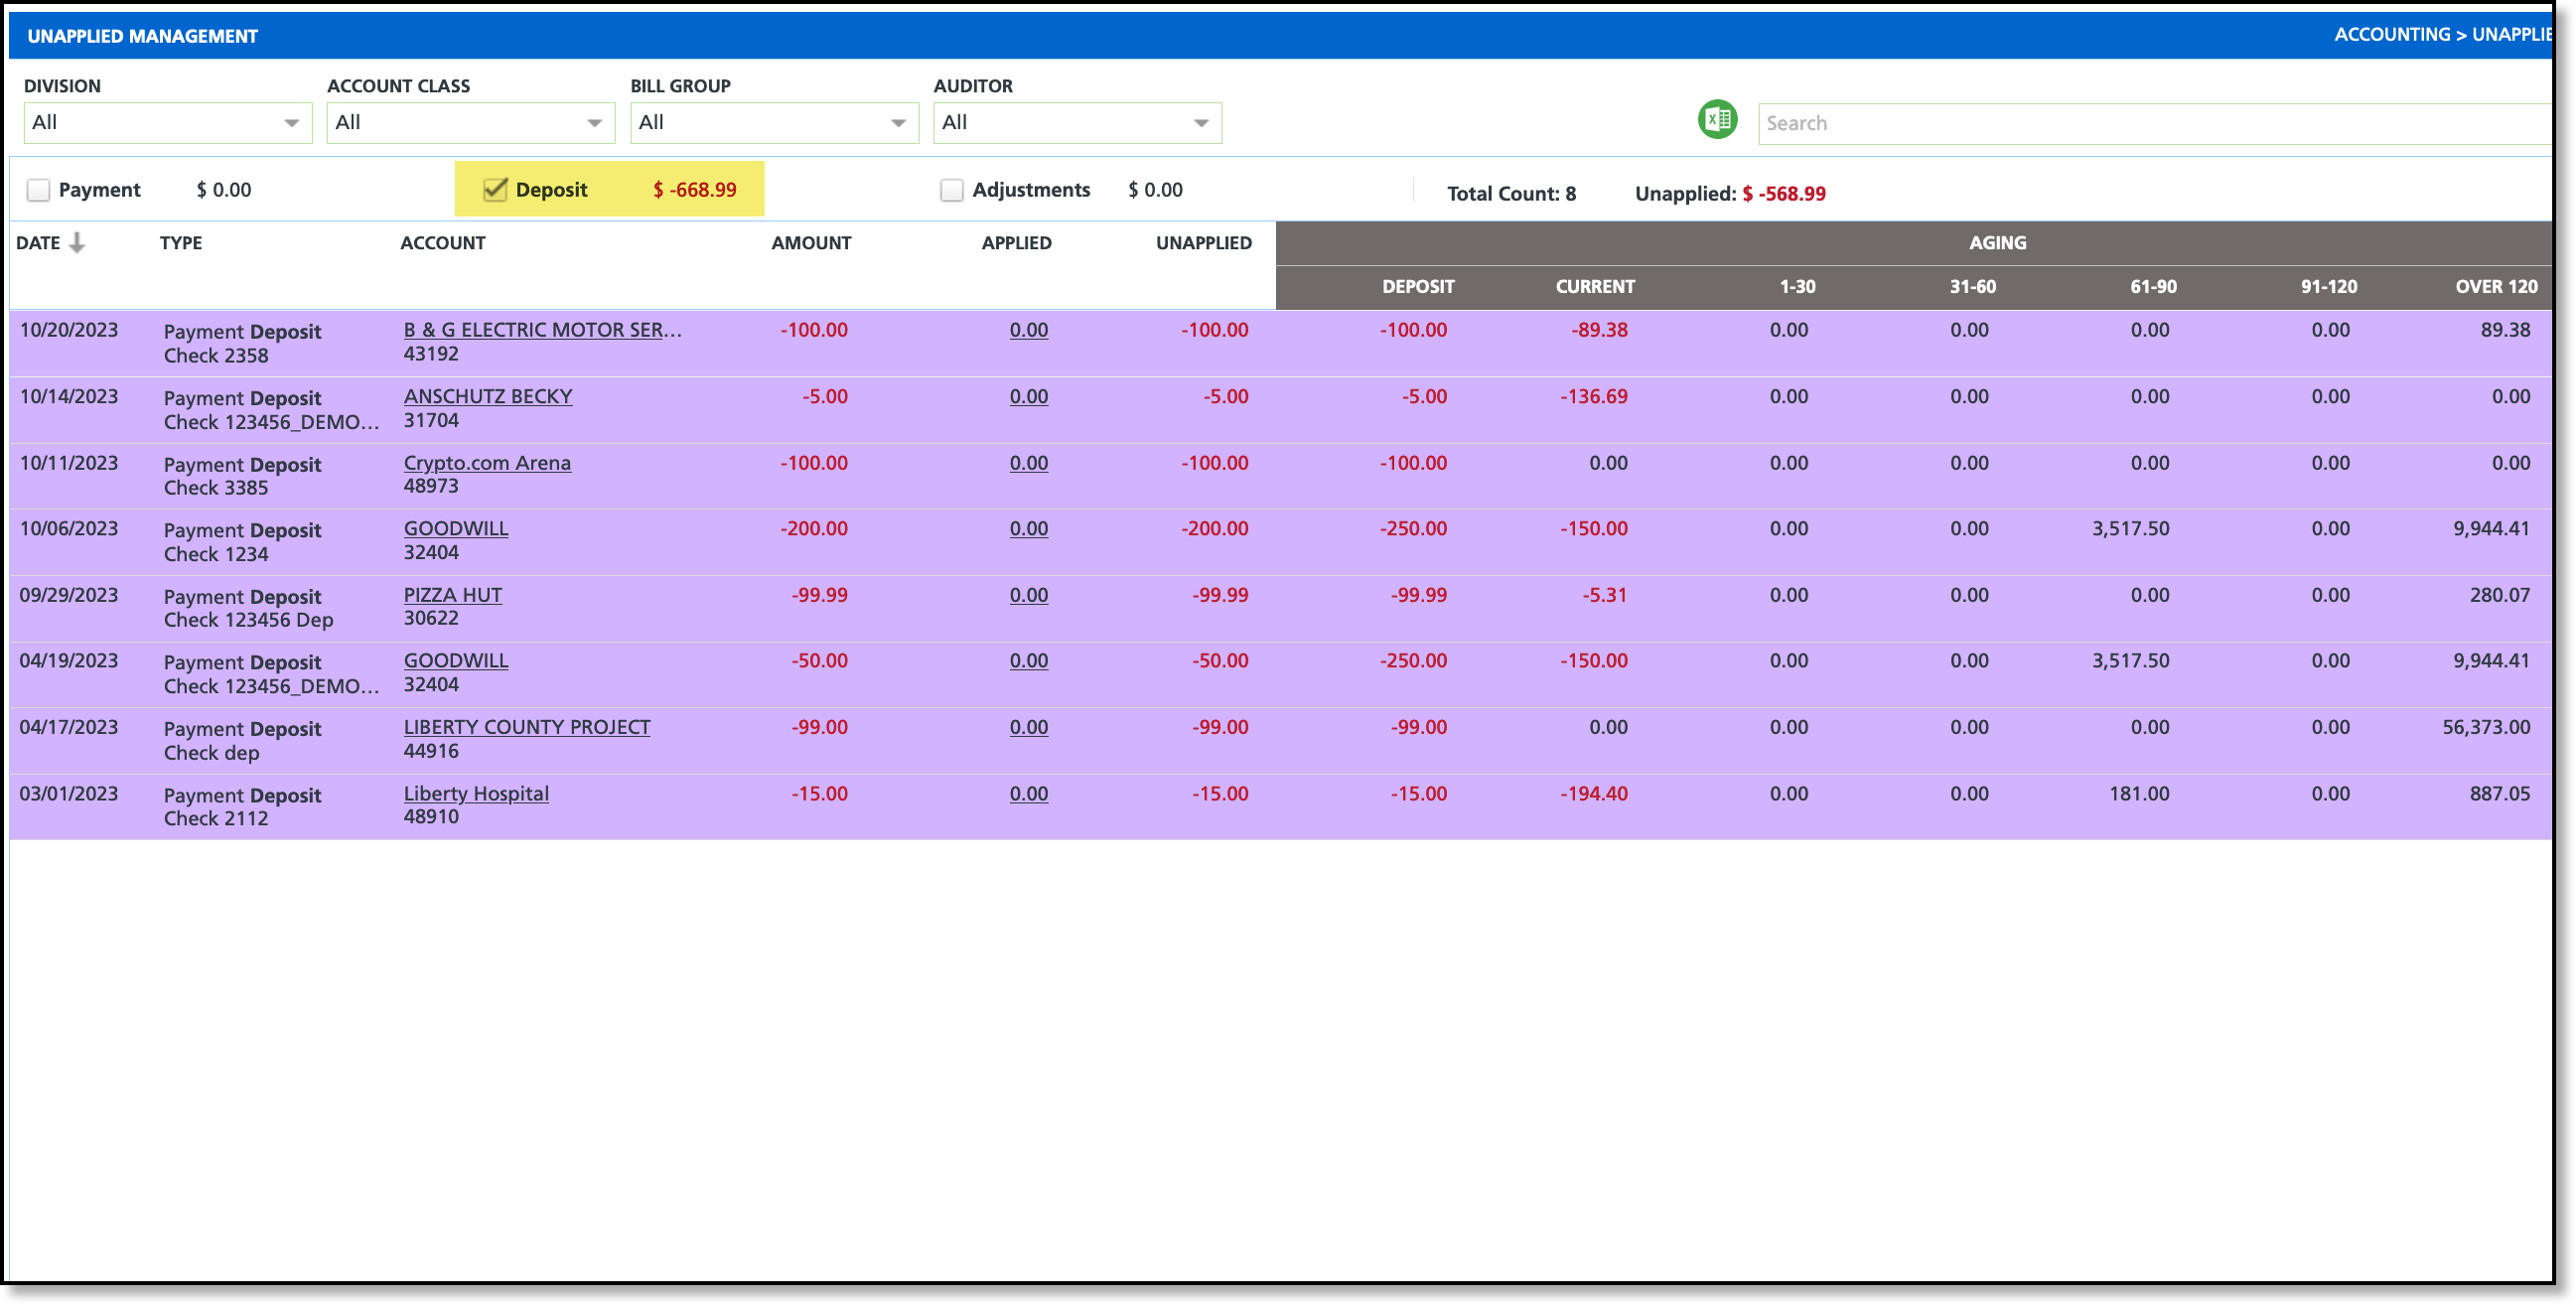Click the Excel export icon

(x=1717, y=121)
